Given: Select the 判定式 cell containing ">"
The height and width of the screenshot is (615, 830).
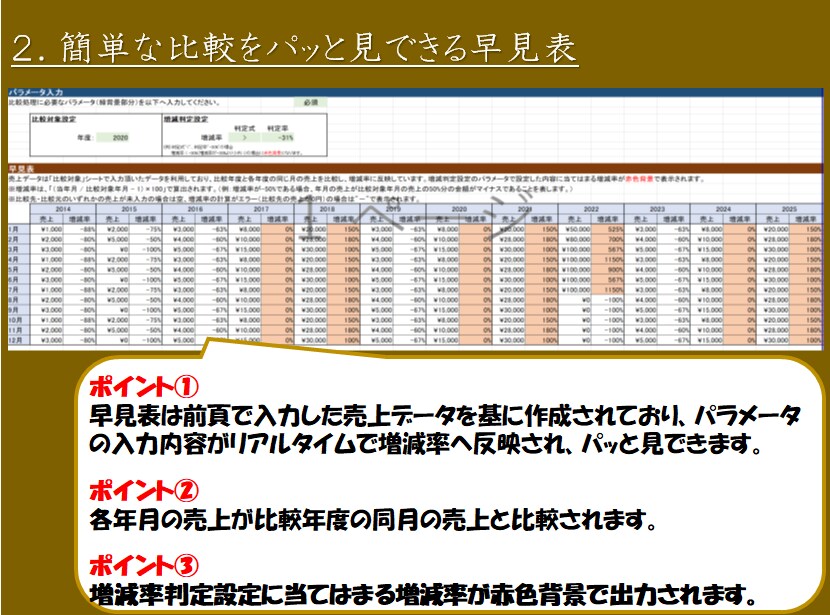Looking at the screenshot, I should point(245,138).
